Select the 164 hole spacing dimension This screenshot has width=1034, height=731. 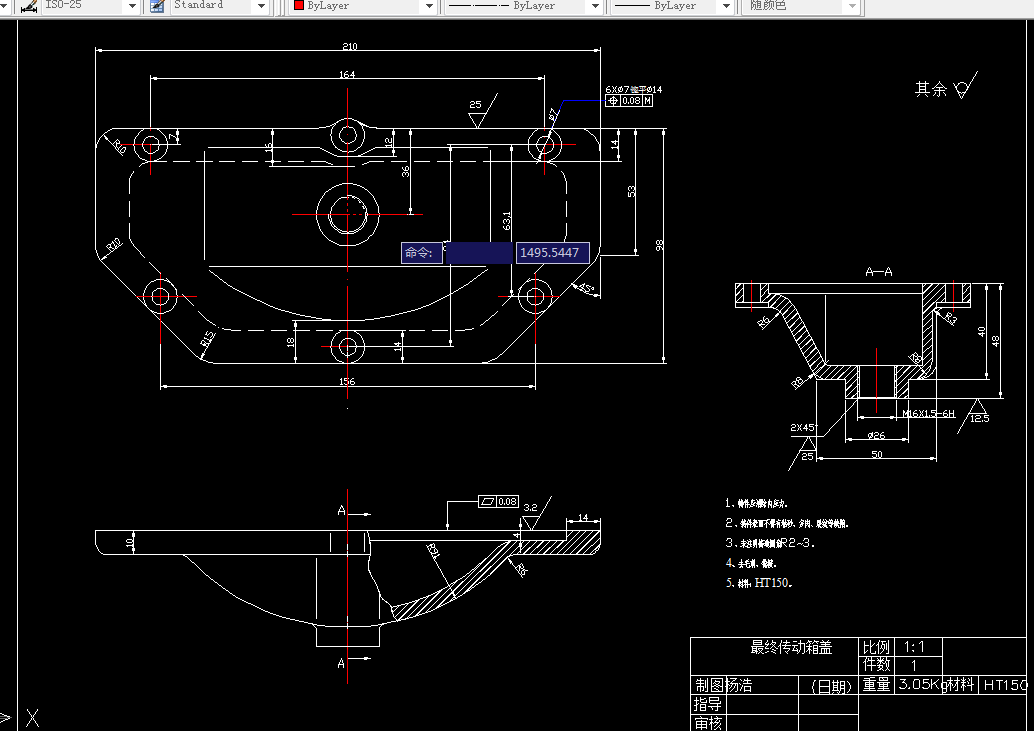click(x=347, y=74)
